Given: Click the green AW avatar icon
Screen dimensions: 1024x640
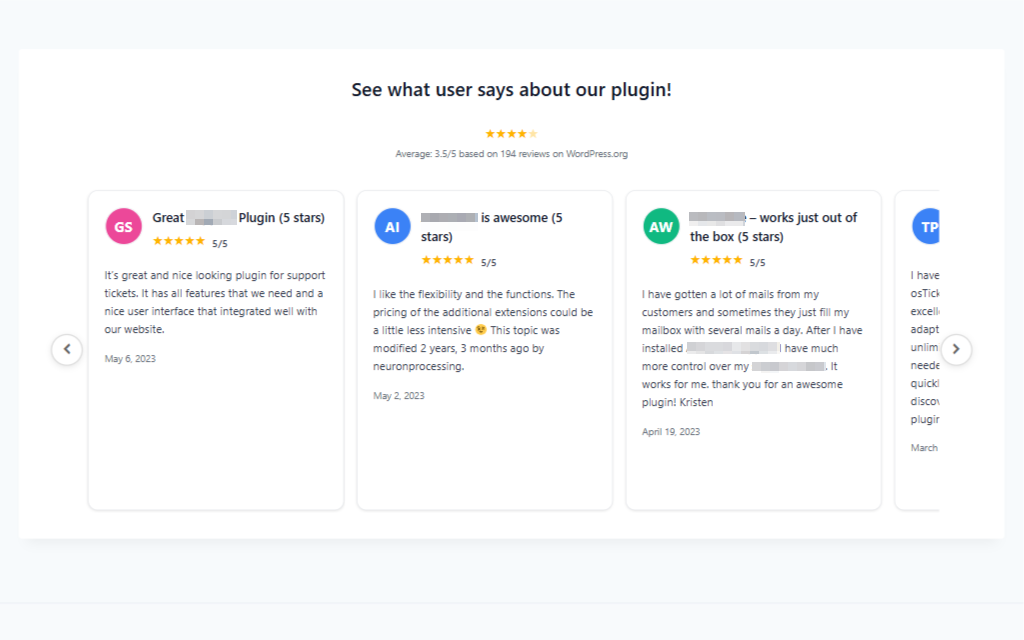Looking at the screenshot, I should [660, 226].
